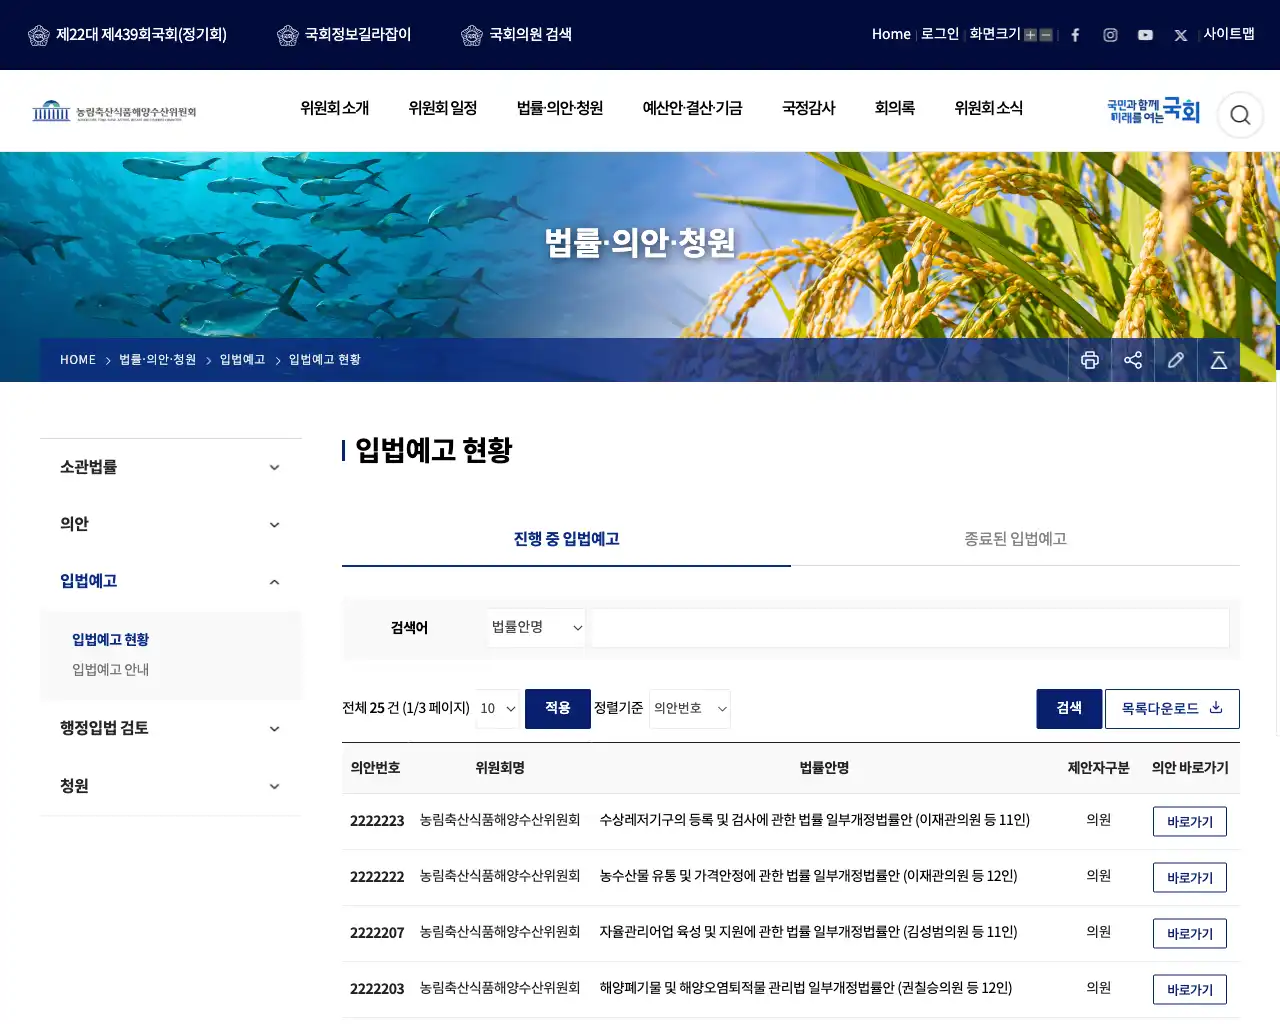This screenshot has height=1024, width=1280.
Task: Switch to the 종료된 입법예고 tab
Action: (x=1015, y=539)
